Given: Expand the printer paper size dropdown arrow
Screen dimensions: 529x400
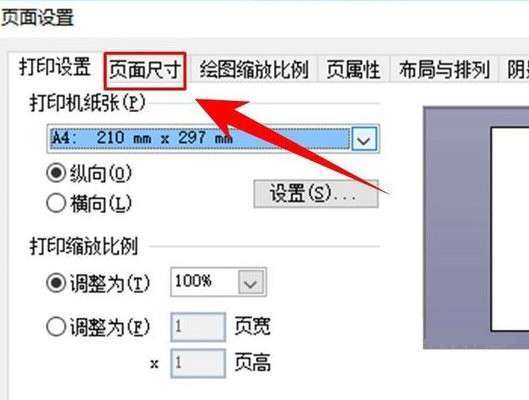Looking at the screenshot, I should [364, 139].
